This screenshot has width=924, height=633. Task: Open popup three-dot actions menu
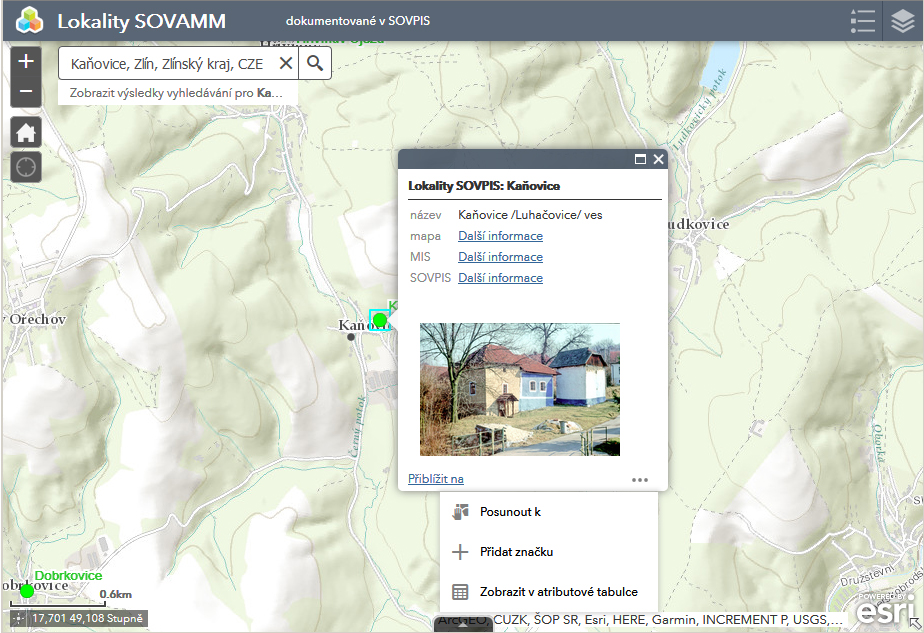pos(640,480)
